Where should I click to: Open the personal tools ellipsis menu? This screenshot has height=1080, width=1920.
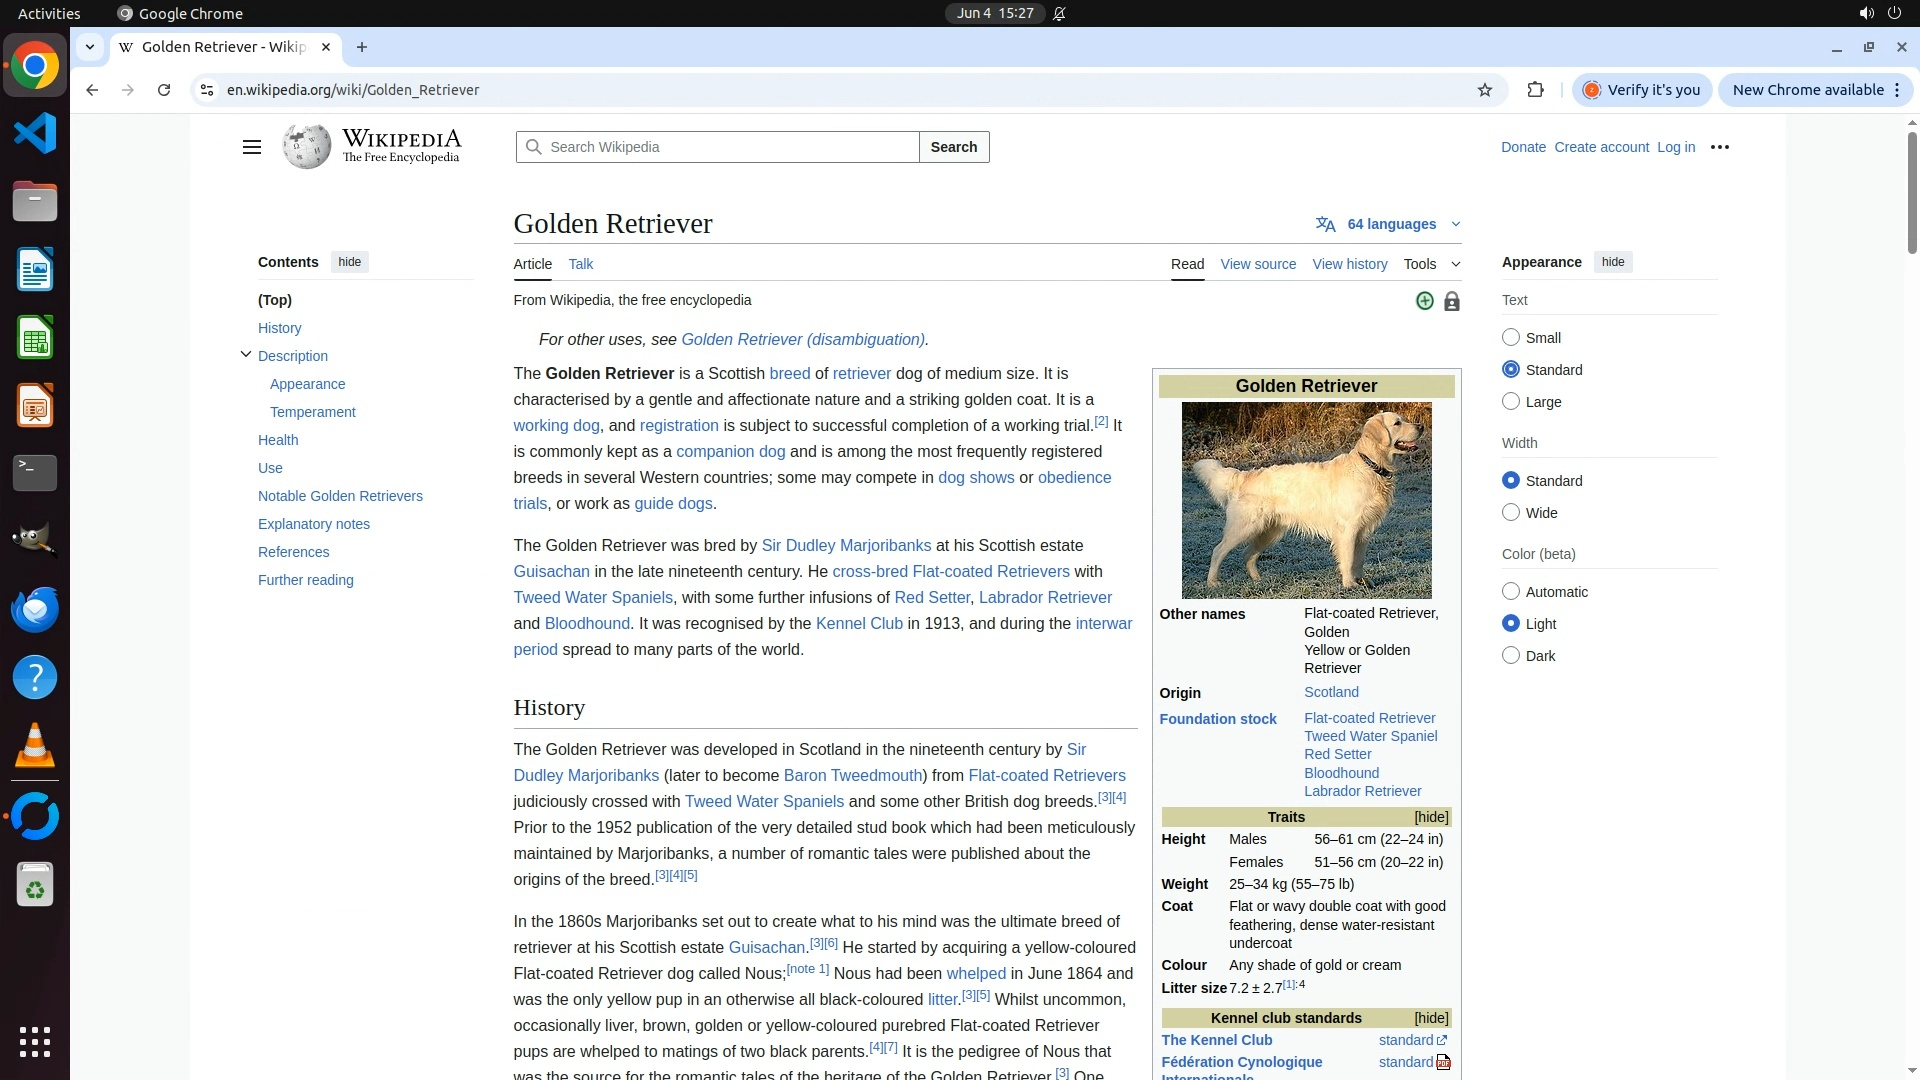click(1719, 147)
